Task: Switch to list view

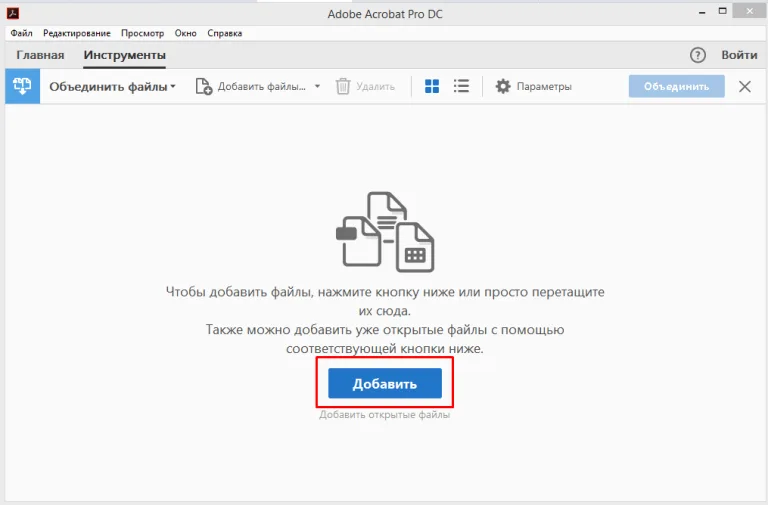Action: tap(461, 86)
